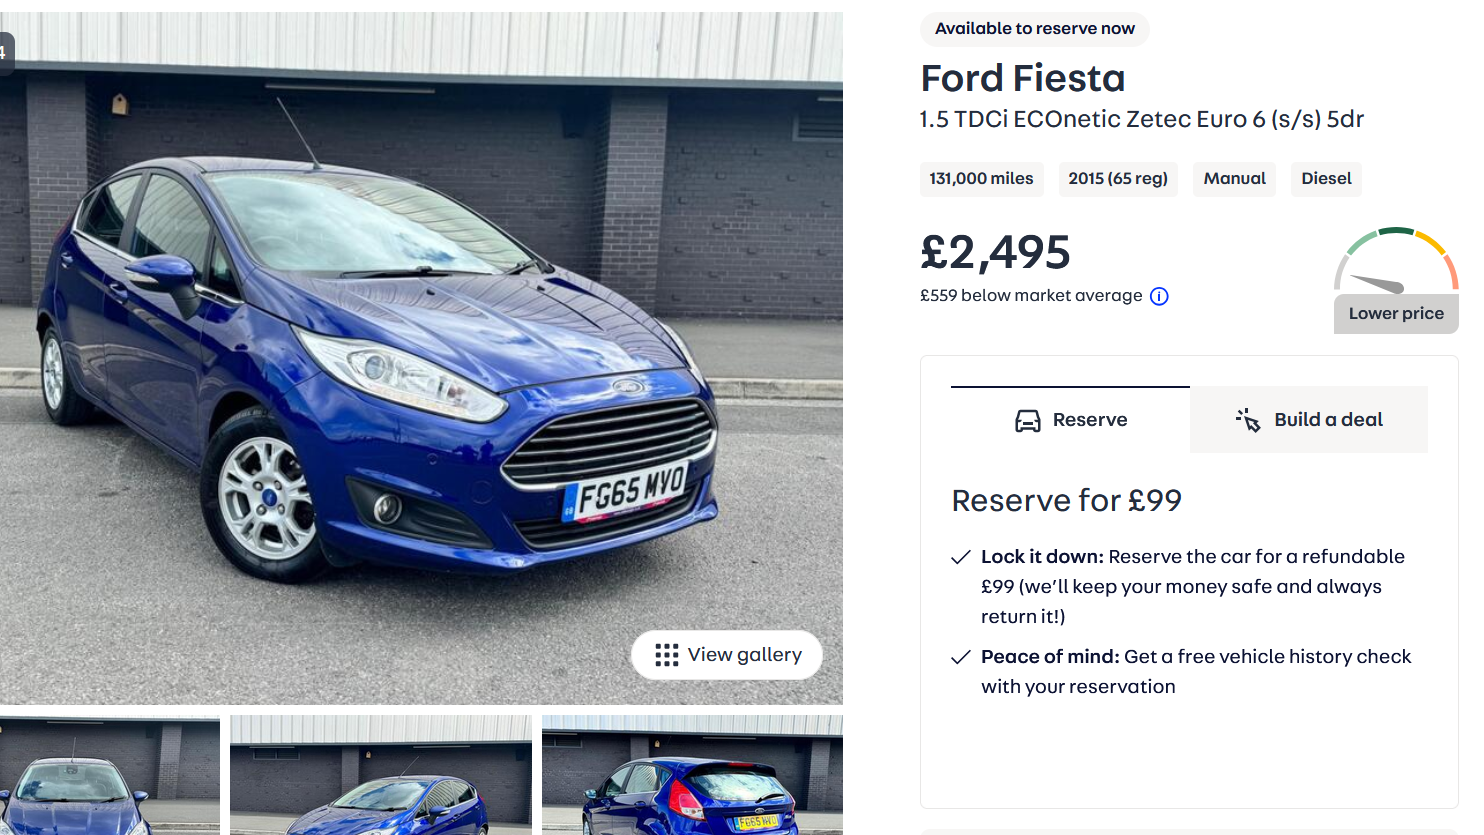
Task: Click the car icon beside Reserve
Action: [x=1027, y=421]
